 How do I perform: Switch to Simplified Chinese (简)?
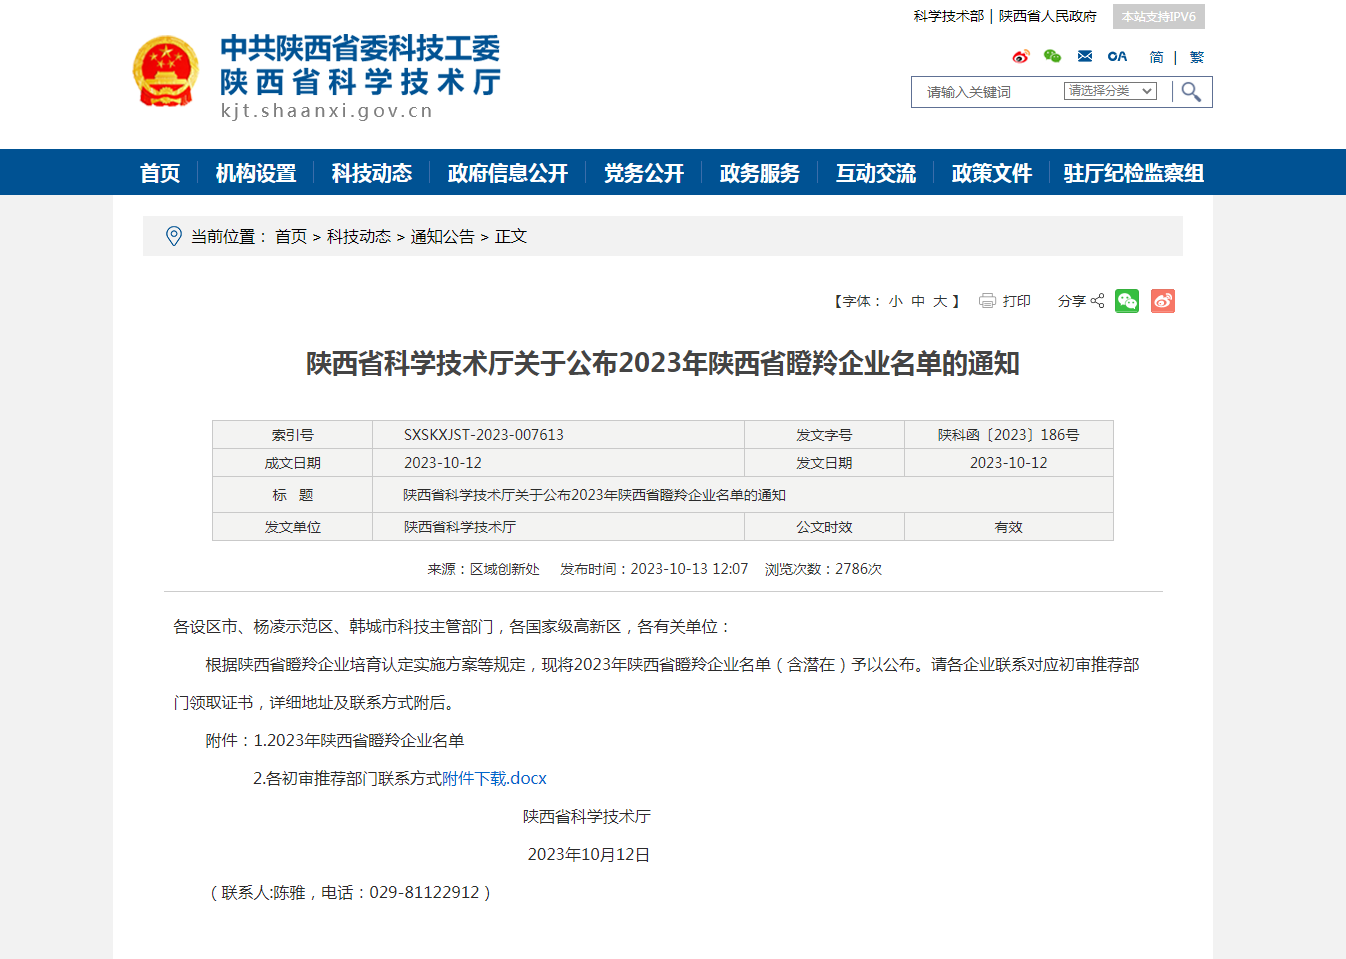(1156, 58)
